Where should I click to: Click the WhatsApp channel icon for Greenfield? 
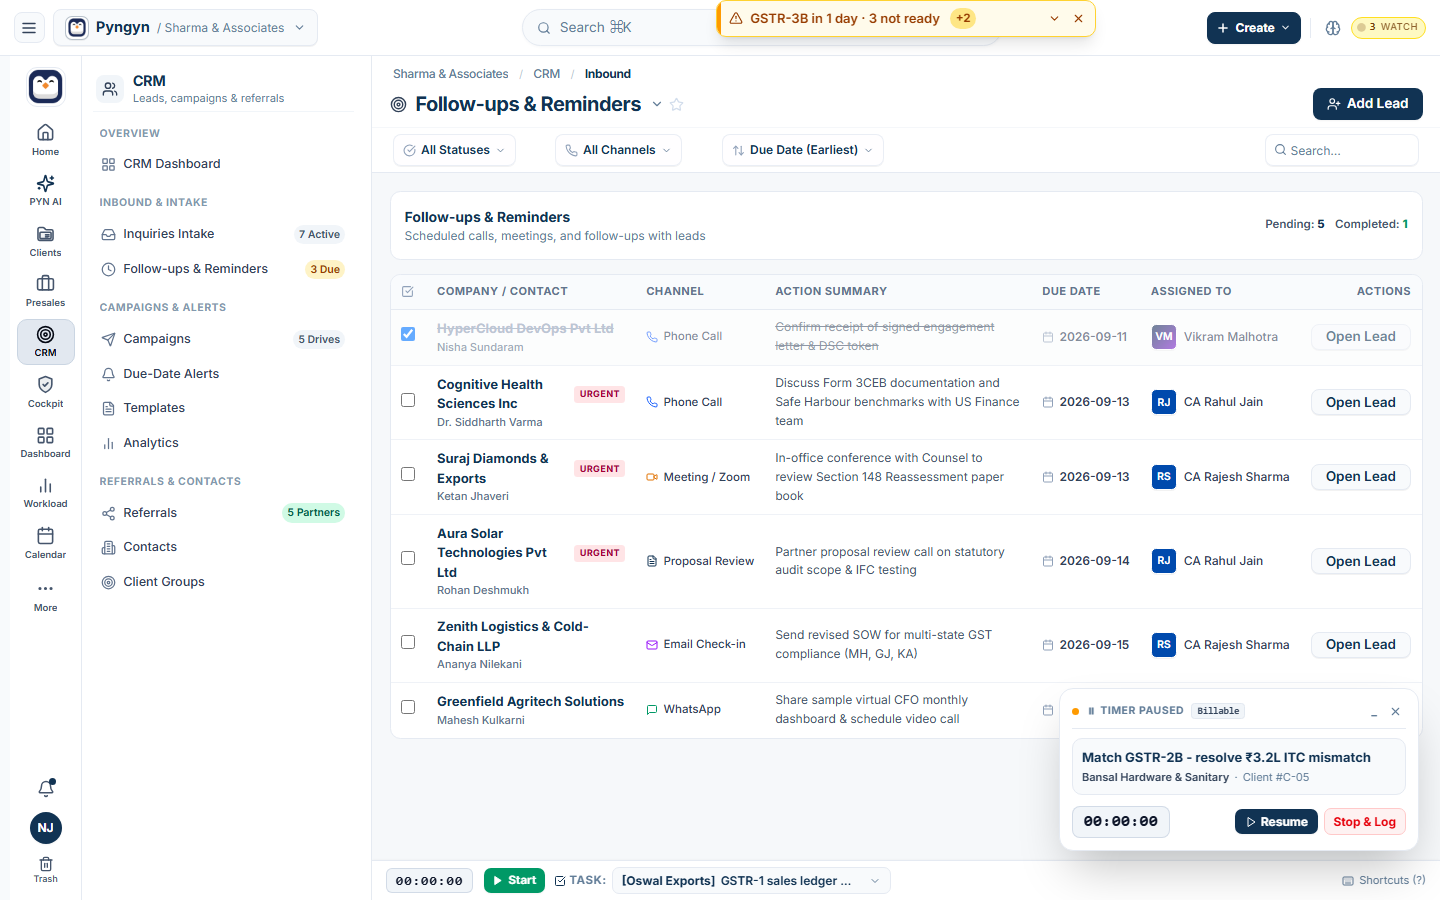click(x=652, y=710)
